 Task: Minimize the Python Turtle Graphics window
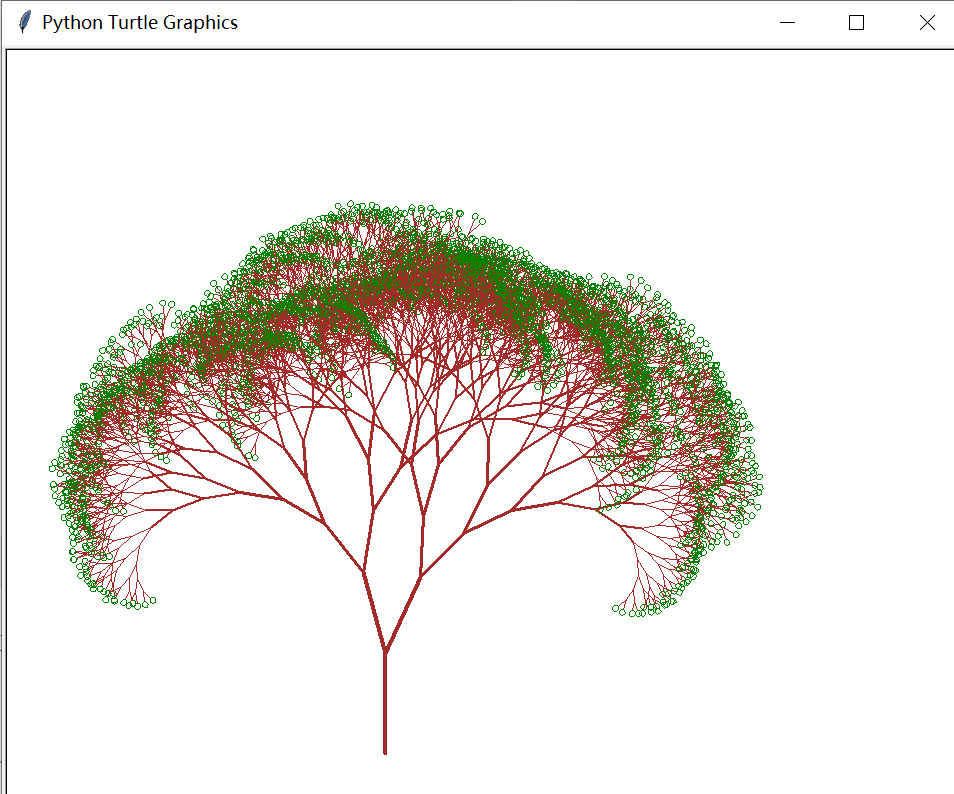tap(787, 23)
